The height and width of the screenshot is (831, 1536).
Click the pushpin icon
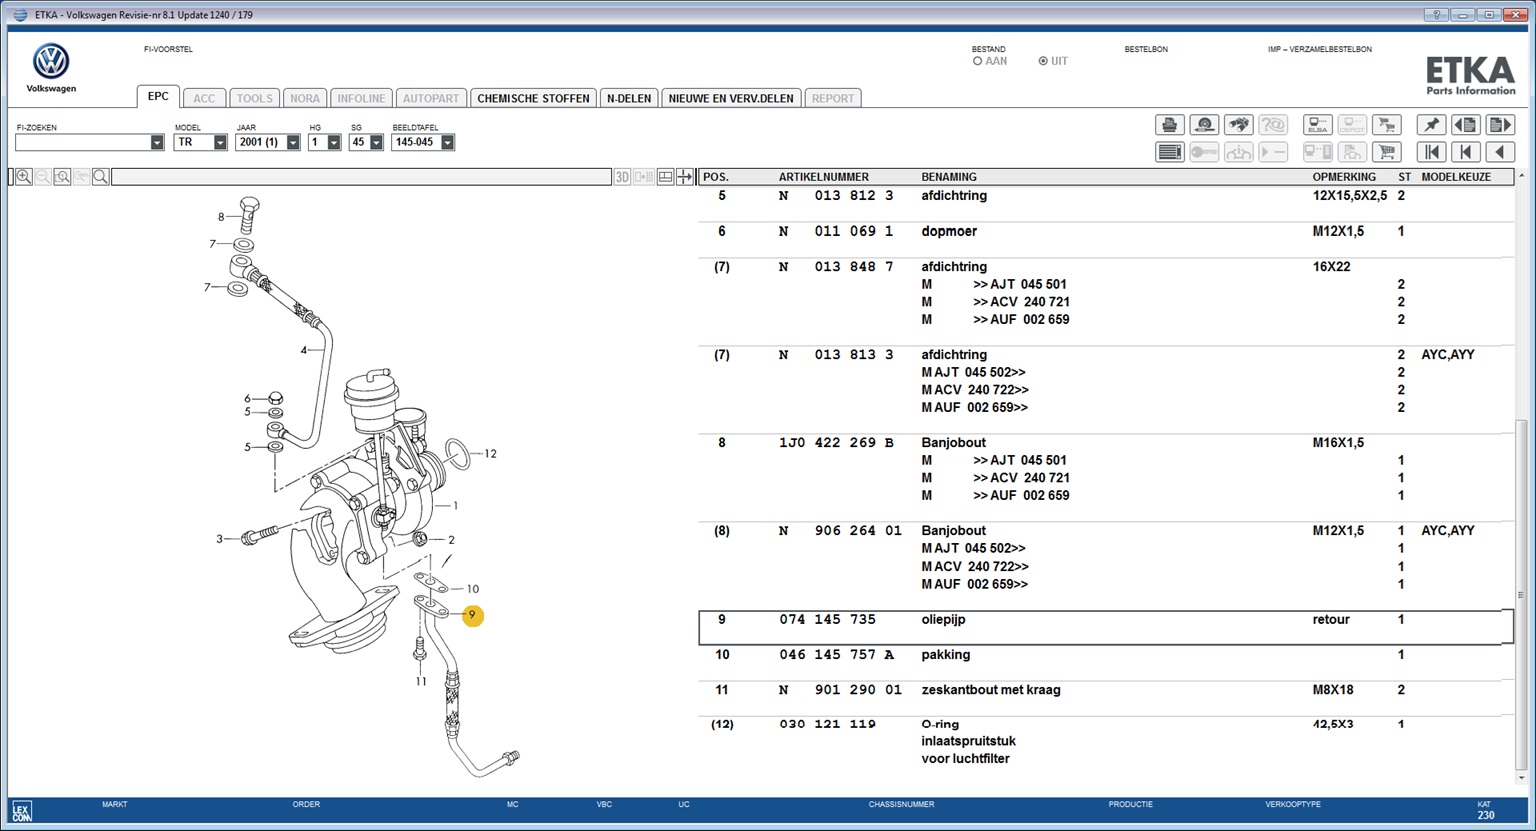coord(1432,125)
